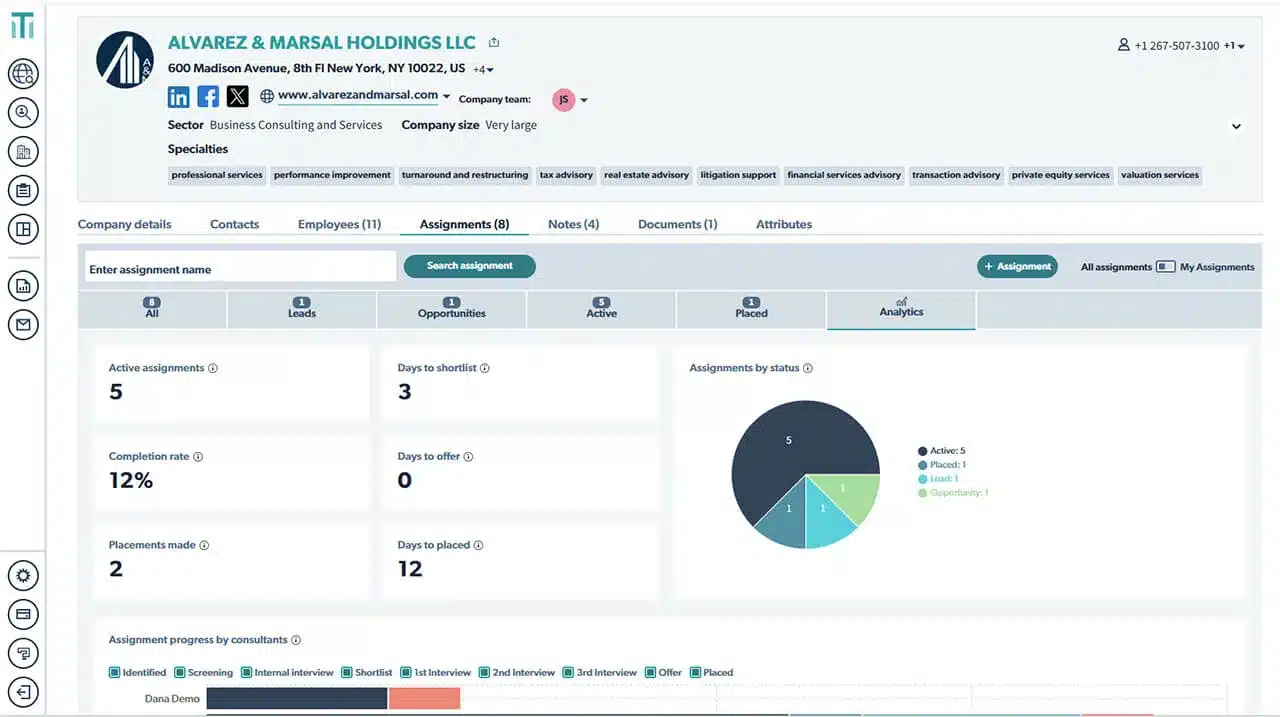Click the Facebook social icon
The height and width of the screenshot is (717, 1280).
pyautogui.click(x=208, y=97)
